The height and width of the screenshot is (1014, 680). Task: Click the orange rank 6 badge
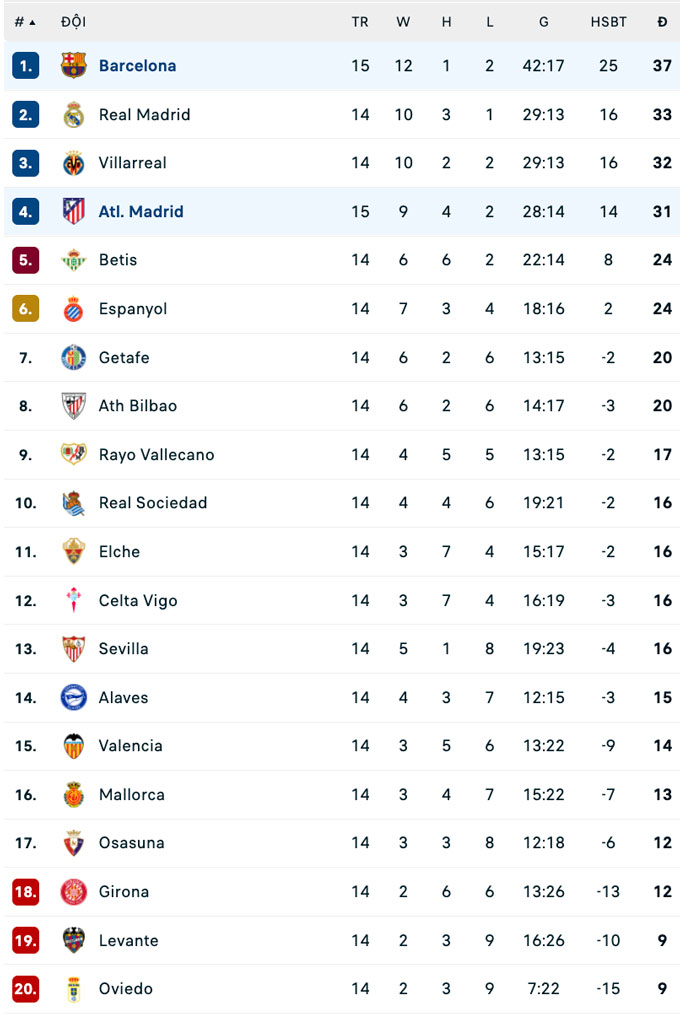pyautogui.click(x=26, y=309)
